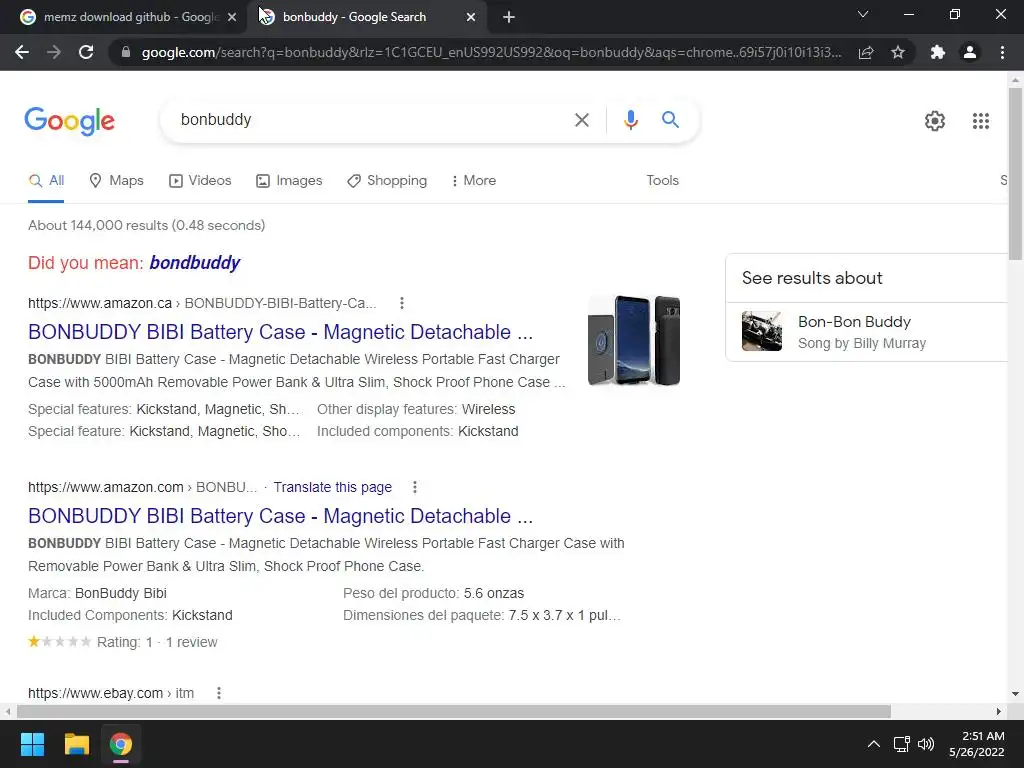Viewport: 1024px width, 768px height.
Task: Open options dots for the amazon.ca result
Action: click(x=402, y=303)
